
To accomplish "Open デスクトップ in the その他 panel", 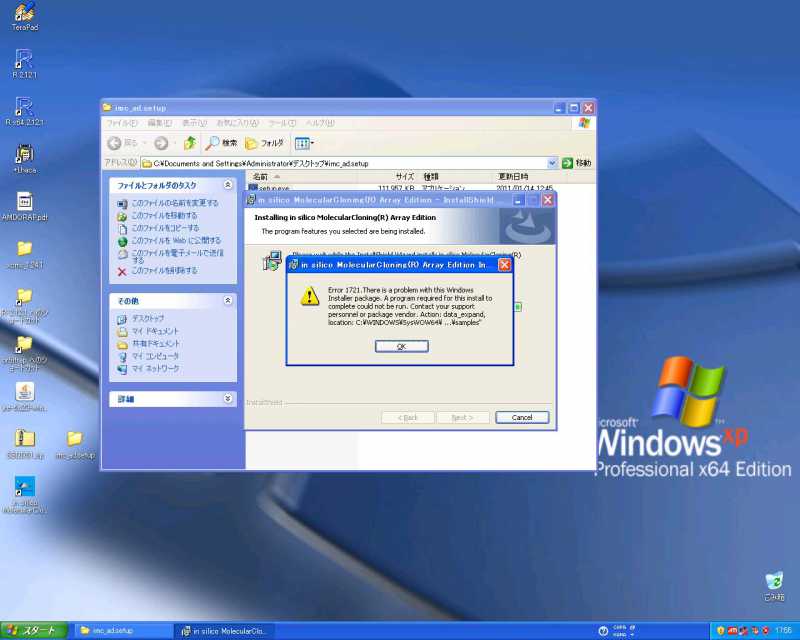I will (x=148, y=318).
